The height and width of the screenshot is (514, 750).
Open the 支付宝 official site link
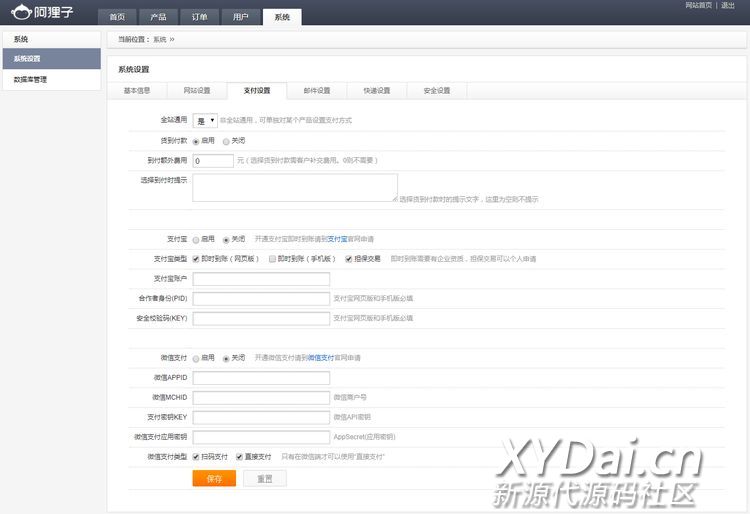click(x=338, y=239)
